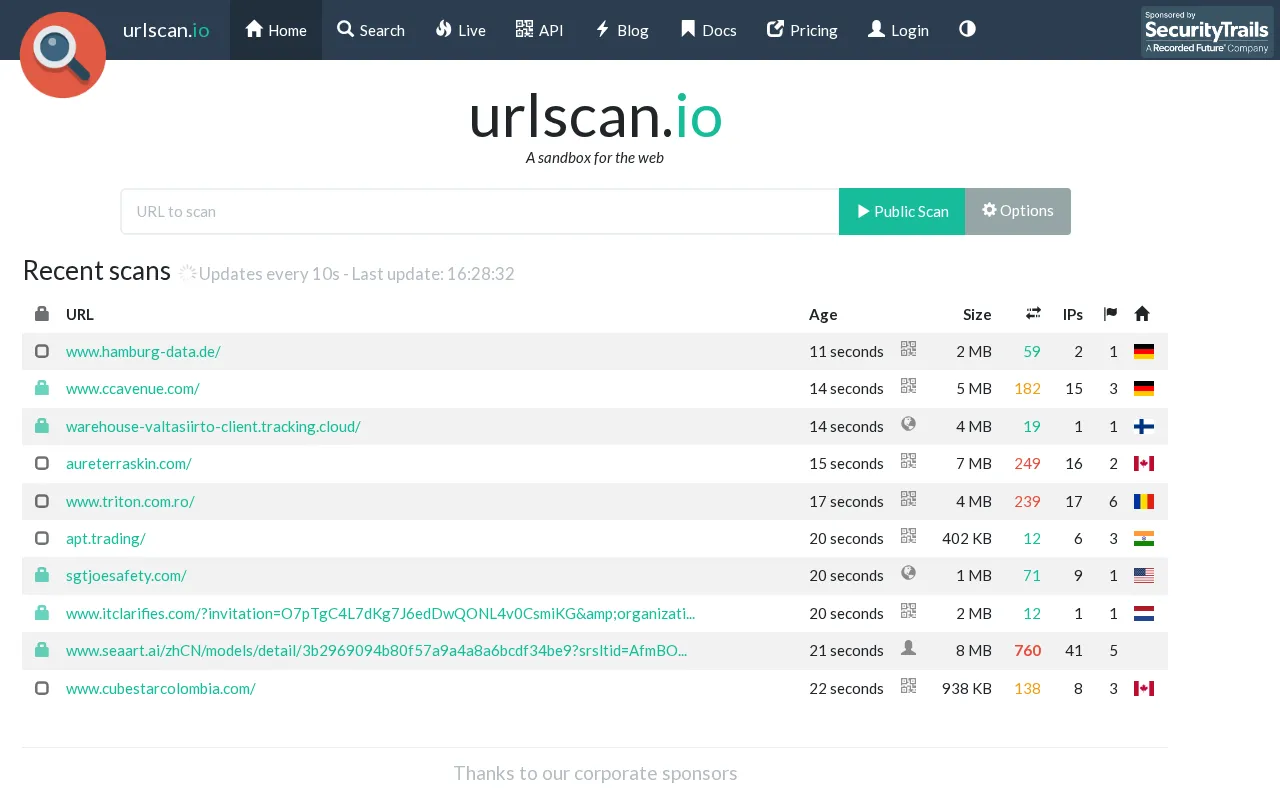
Task: Open apt.trading scan result
Action: (106, 538)
